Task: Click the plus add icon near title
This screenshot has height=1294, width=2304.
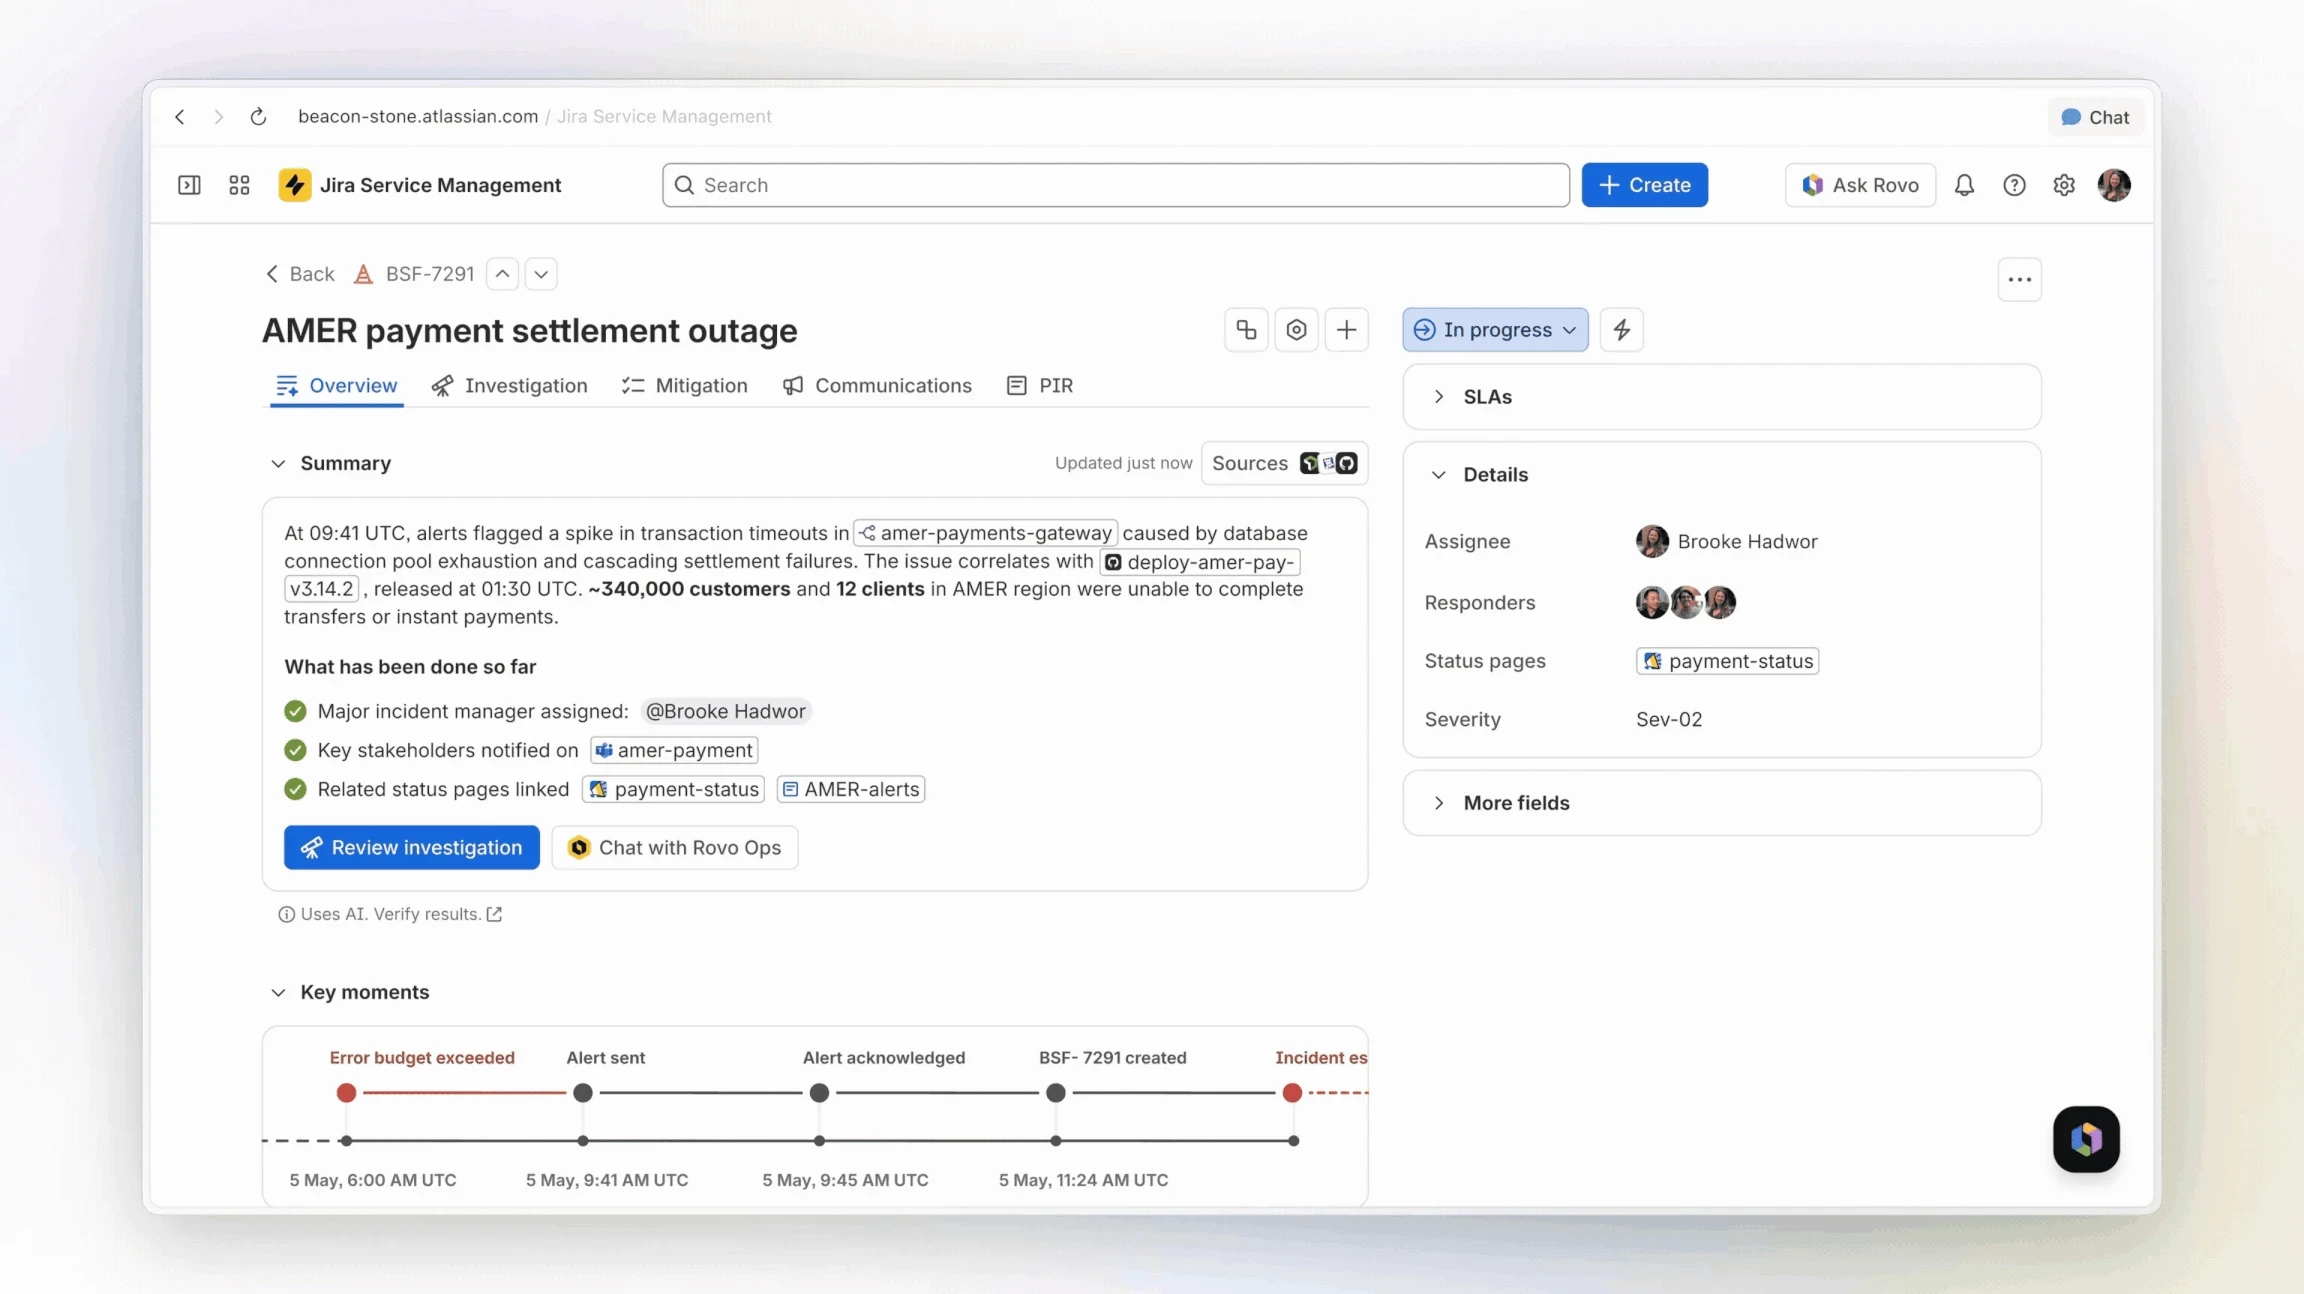Action: click(1346, 330)
